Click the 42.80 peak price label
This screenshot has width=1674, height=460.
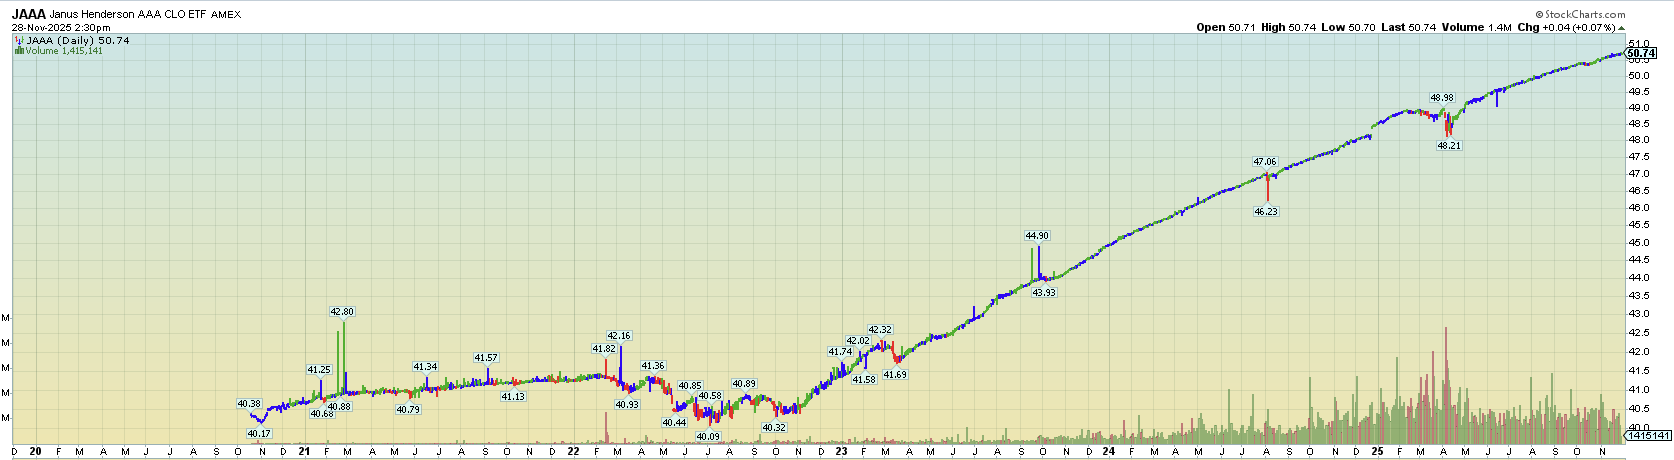coord(342,312)
